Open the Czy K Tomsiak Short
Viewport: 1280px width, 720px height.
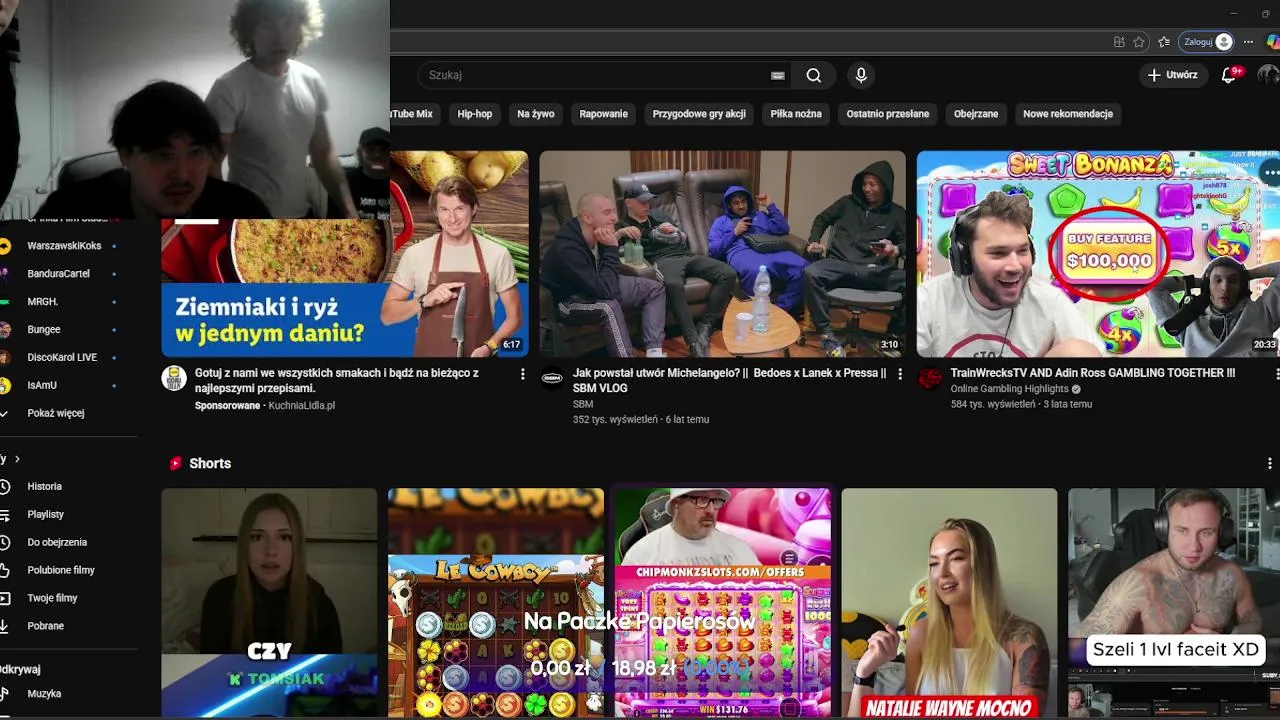269,603
